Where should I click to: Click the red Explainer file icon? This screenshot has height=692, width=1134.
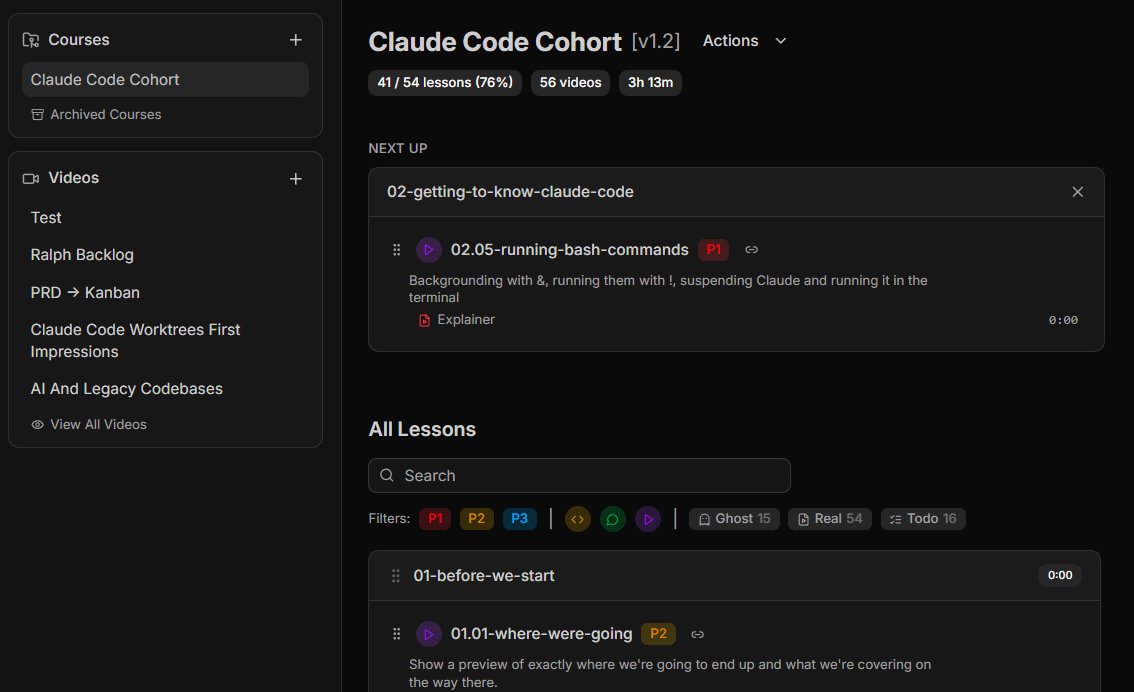(x=425, y=320)
